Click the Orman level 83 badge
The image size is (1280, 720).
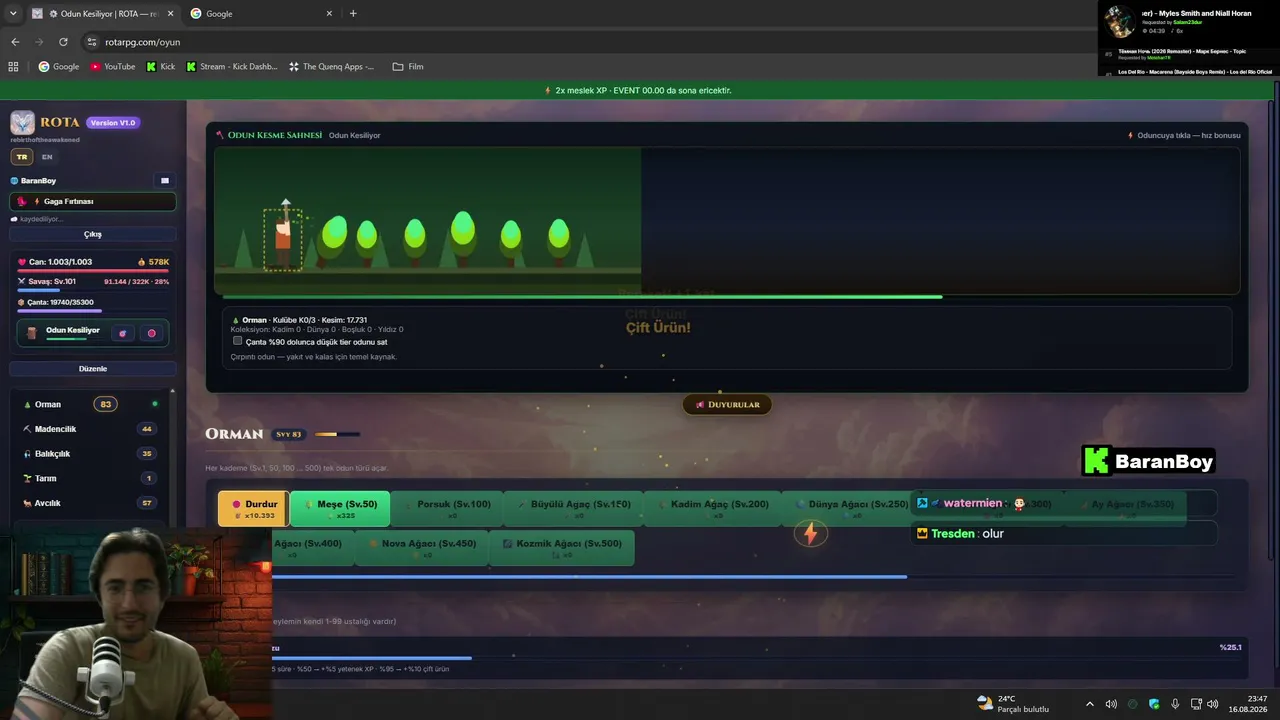[x=105, y=404]
